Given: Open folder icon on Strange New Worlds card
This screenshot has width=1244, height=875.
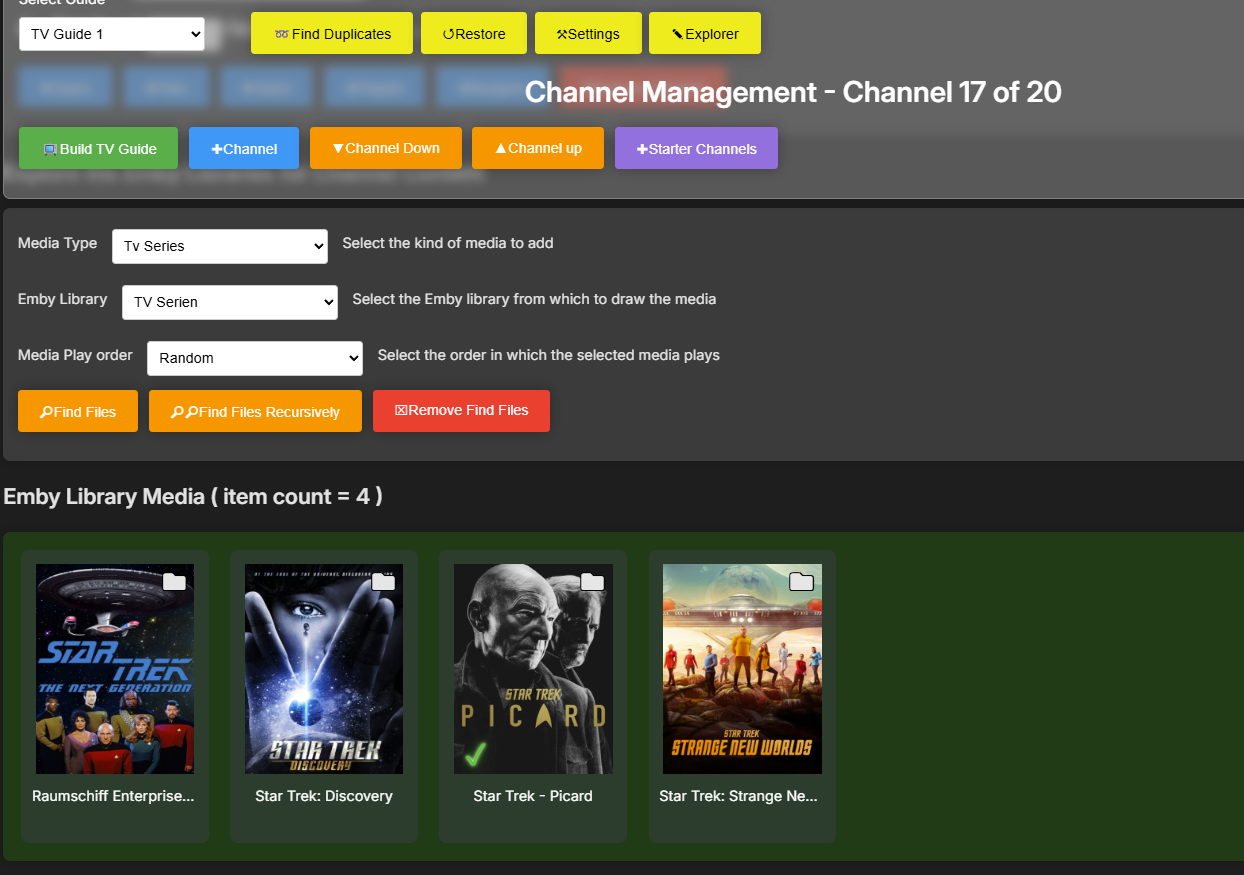Looking at the screenshot, I should [801, 582].
